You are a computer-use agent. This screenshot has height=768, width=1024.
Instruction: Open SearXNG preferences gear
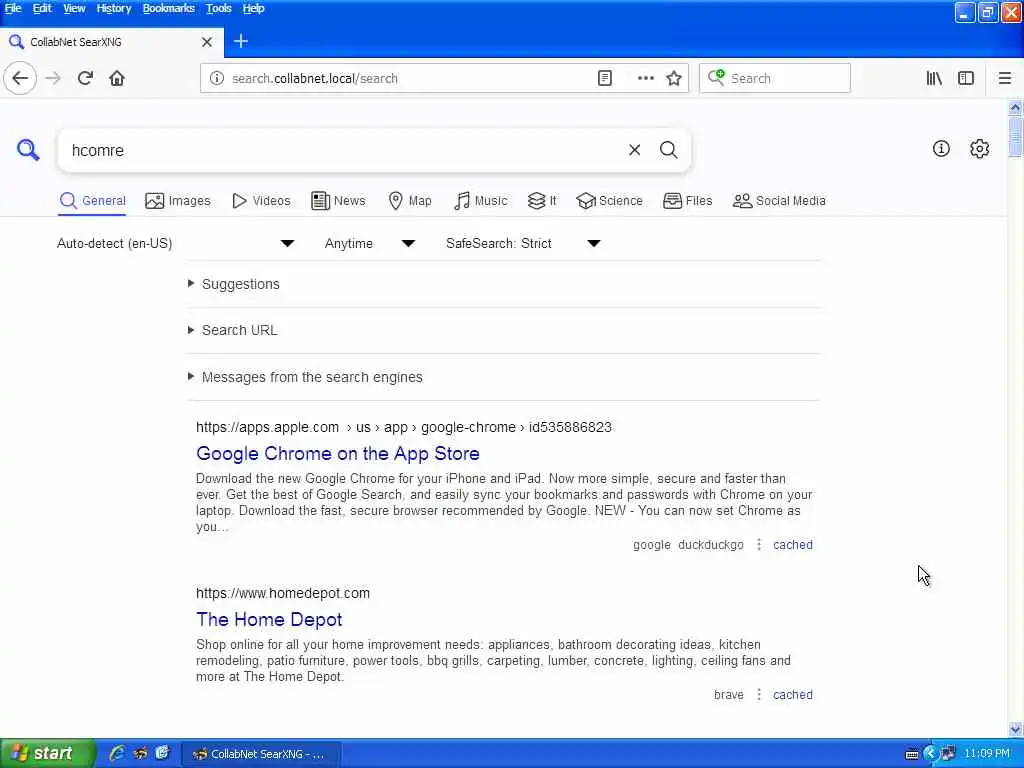point(980,149)
